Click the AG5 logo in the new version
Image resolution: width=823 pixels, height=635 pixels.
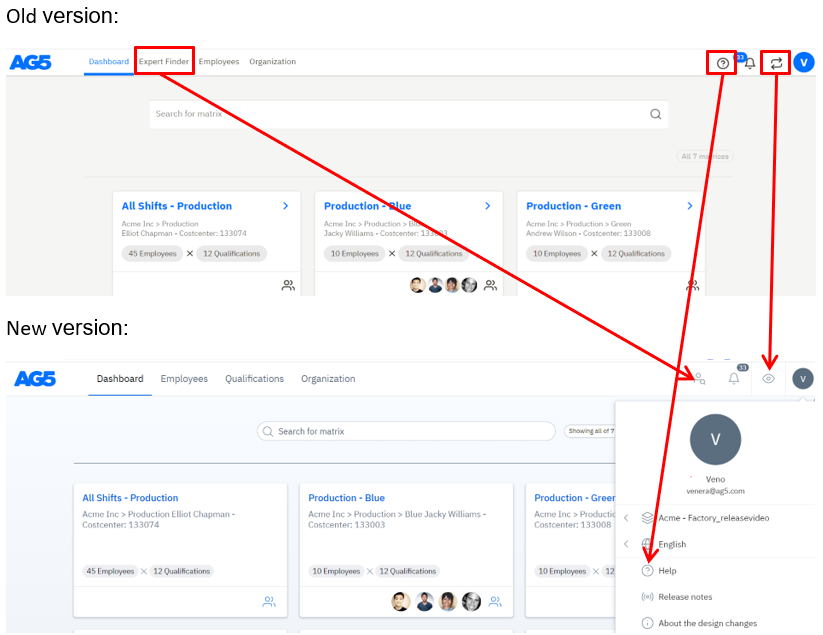pyautogui.click(x=35, y=379)
